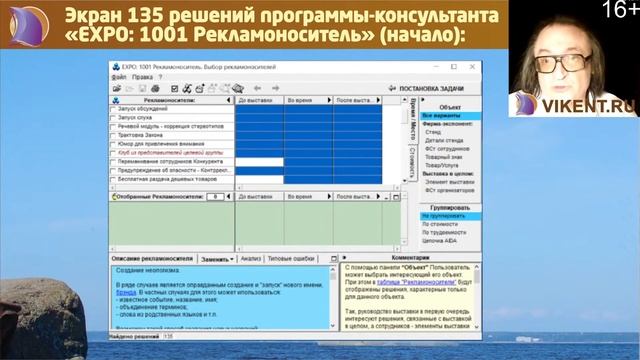Maximize the selected carriers pane
This screenshot has height=360, width=640.
click(x=396, y=197)
